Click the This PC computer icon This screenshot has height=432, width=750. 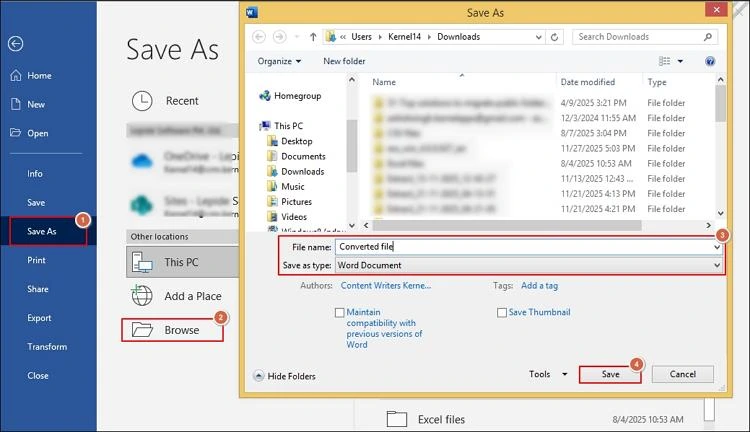pos(142,263)
